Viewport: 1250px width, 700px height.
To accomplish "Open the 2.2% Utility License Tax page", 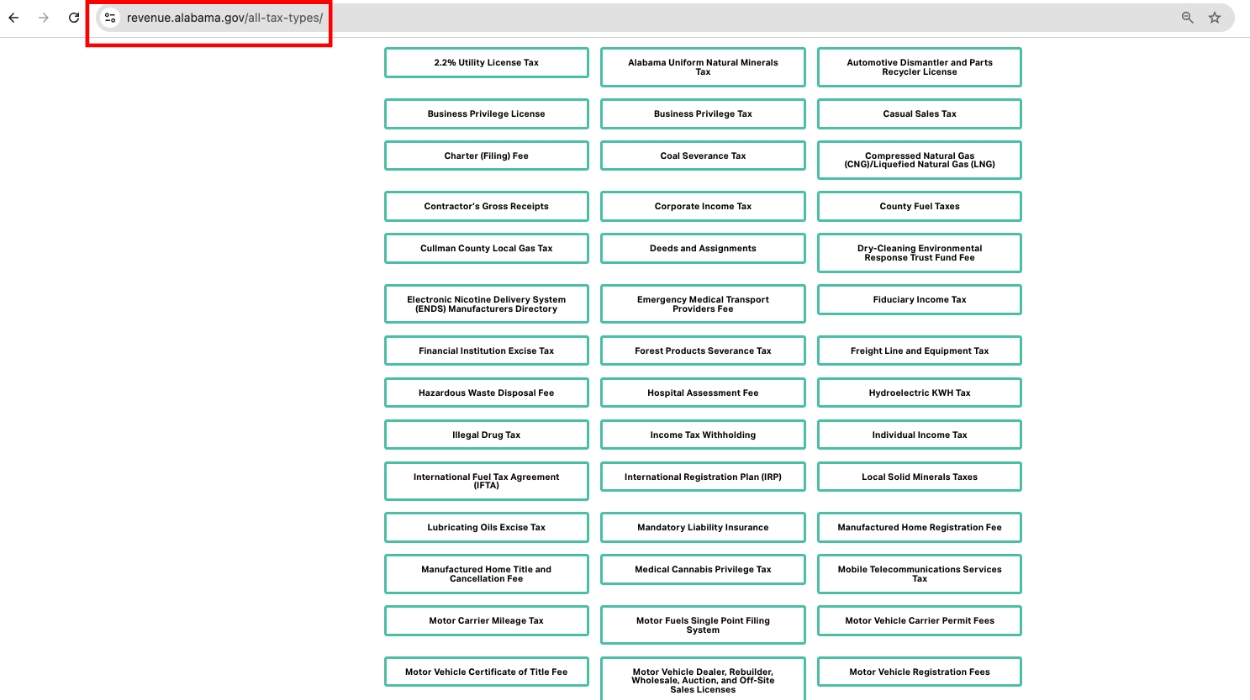I will coord(486,63).
